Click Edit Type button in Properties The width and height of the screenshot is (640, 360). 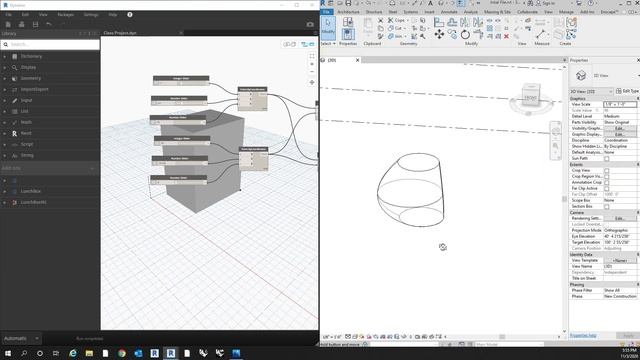point(627,91)
